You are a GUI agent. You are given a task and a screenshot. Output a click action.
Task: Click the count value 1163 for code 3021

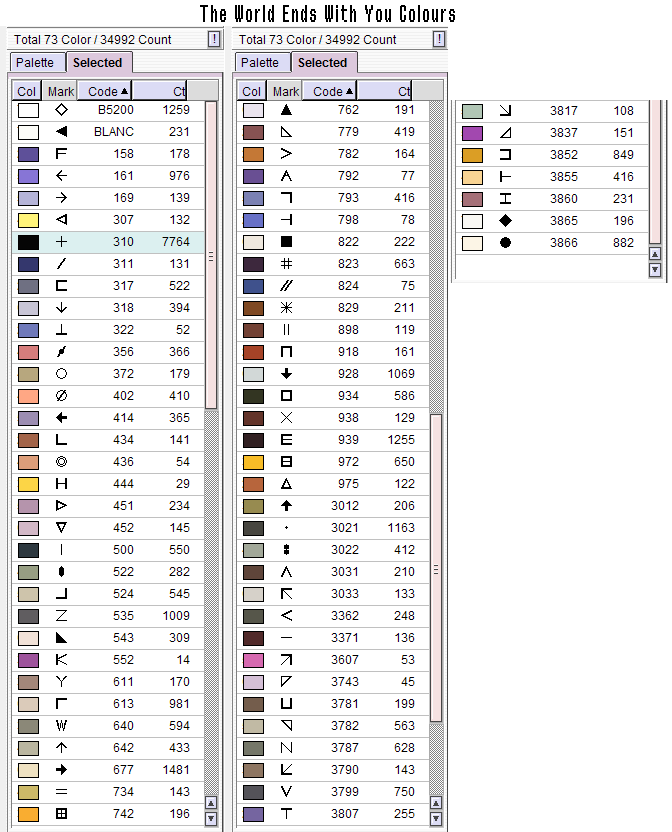pyautogui.click(x=401, y=528)
